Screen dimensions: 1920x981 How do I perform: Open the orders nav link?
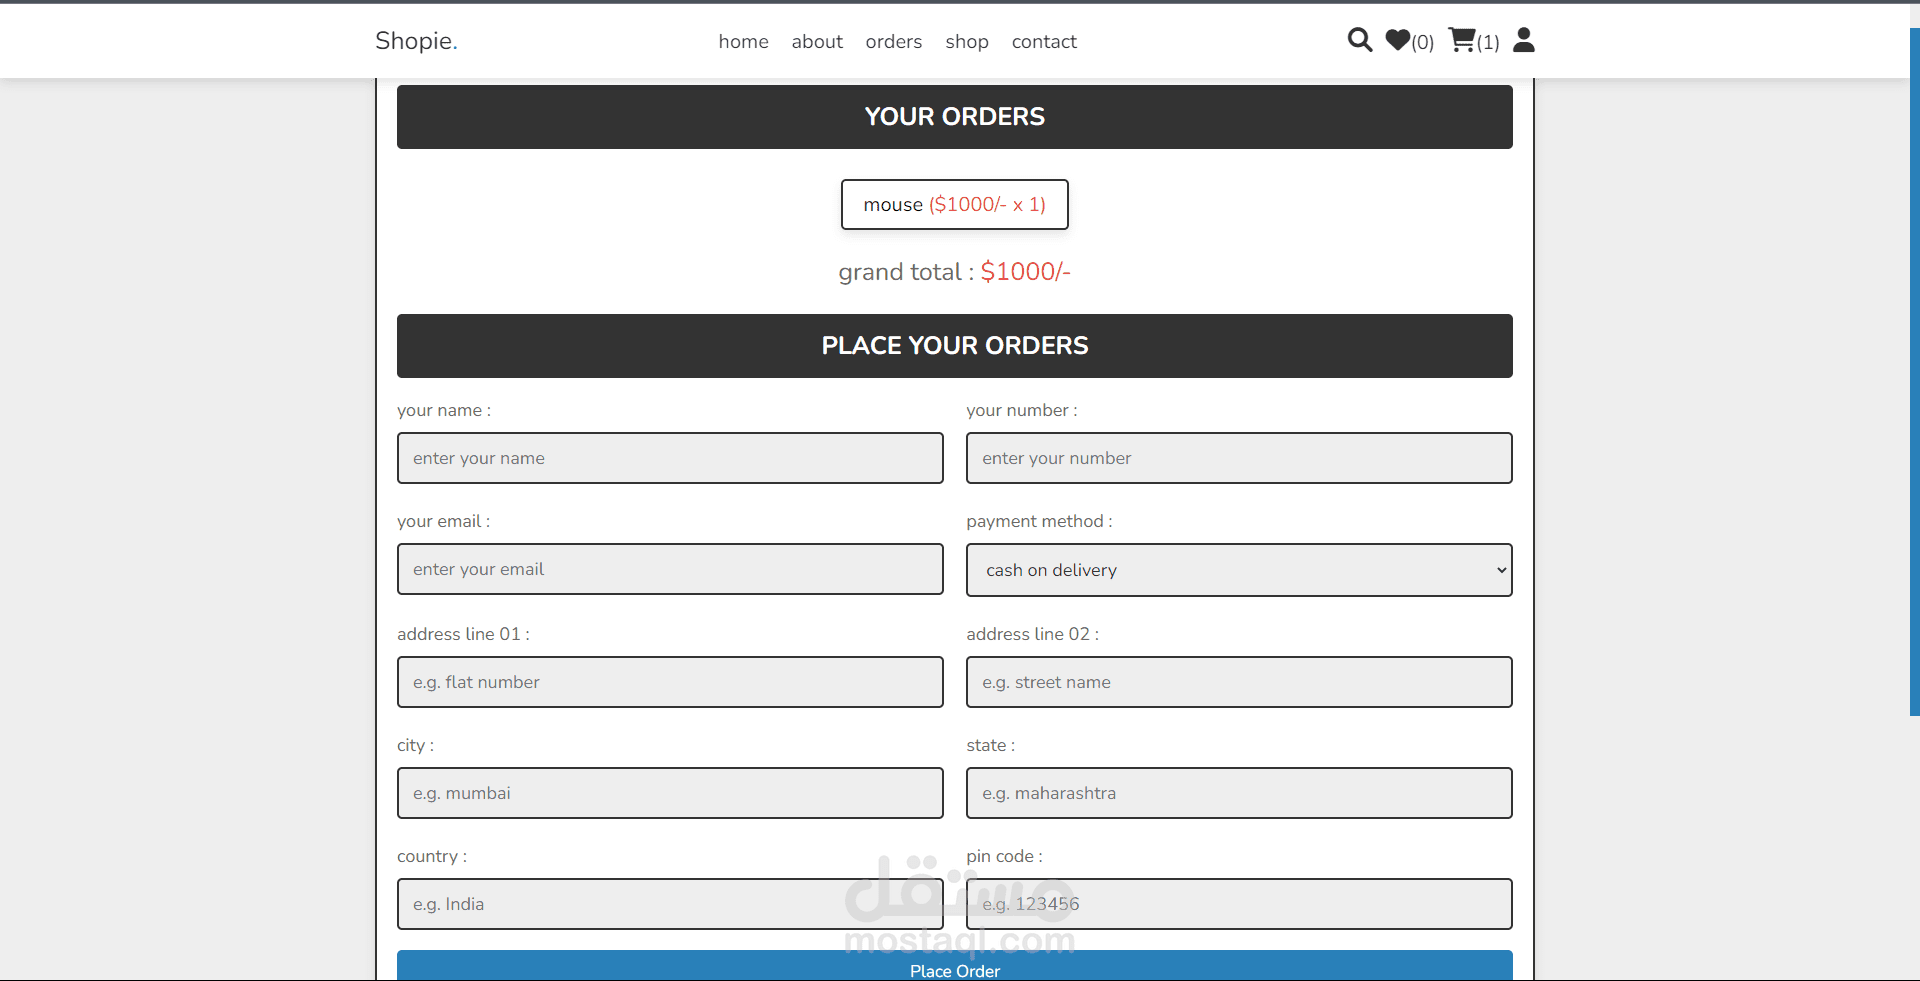click(894, 41)
